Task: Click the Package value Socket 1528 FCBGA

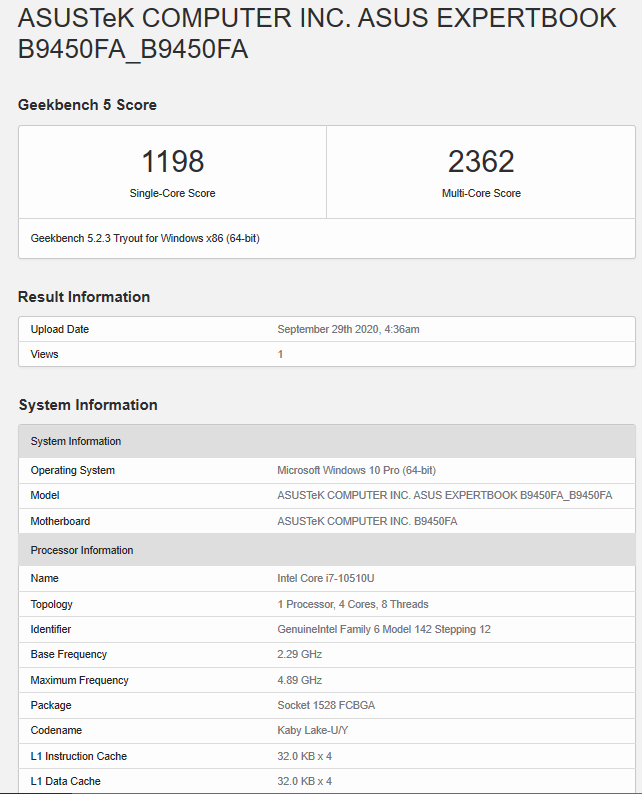Action: click(x=326, y=705)
